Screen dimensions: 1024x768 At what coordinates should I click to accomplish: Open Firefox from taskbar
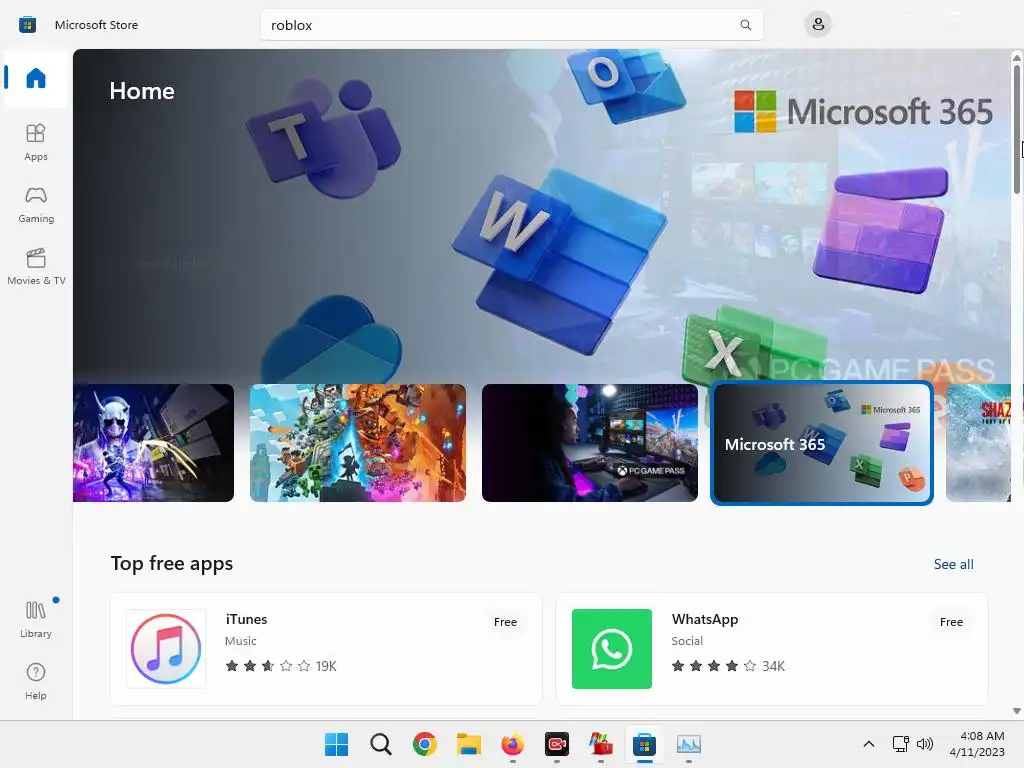[513, 744]
